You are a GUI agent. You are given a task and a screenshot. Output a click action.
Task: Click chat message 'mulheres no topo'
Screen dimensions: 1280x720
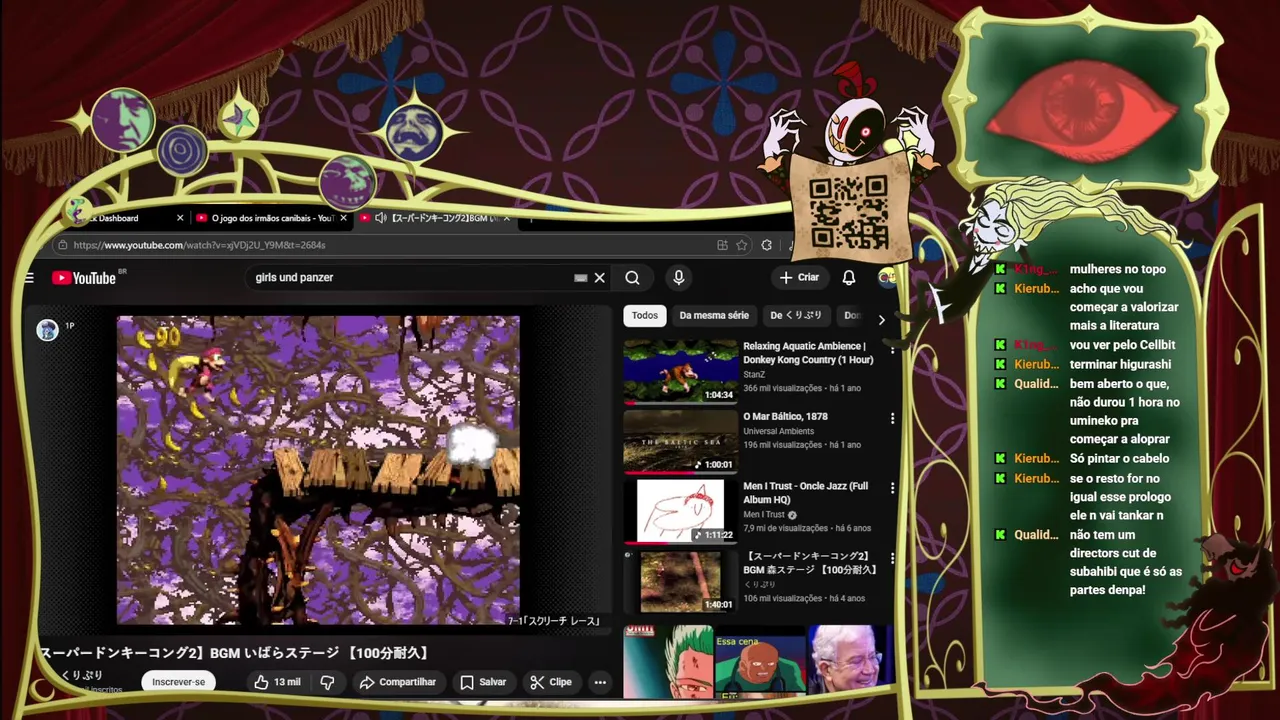point(1118,270)
